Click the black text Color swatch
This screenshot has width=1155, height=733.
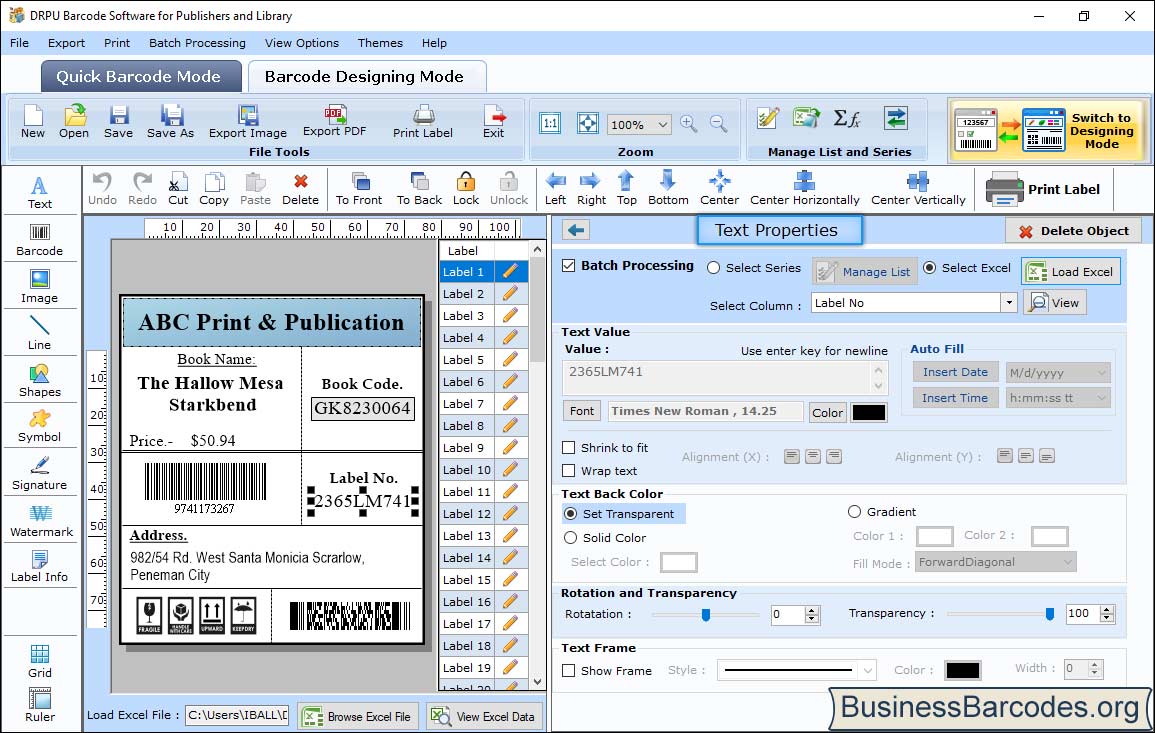[868, 413]
